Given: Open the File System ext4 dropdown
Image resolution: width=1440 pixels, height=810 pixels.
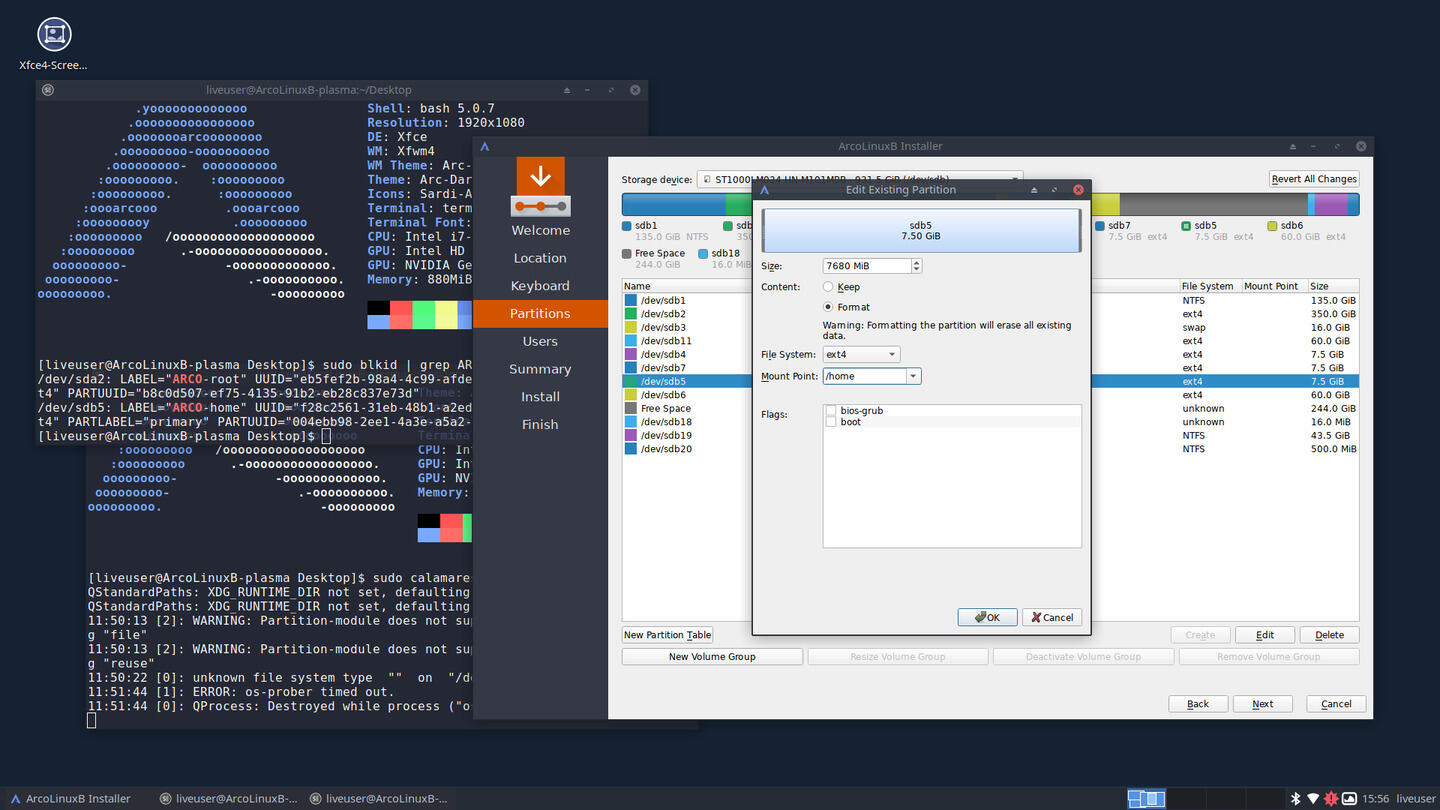Looking at the screenshot, I should coord(861,354).
